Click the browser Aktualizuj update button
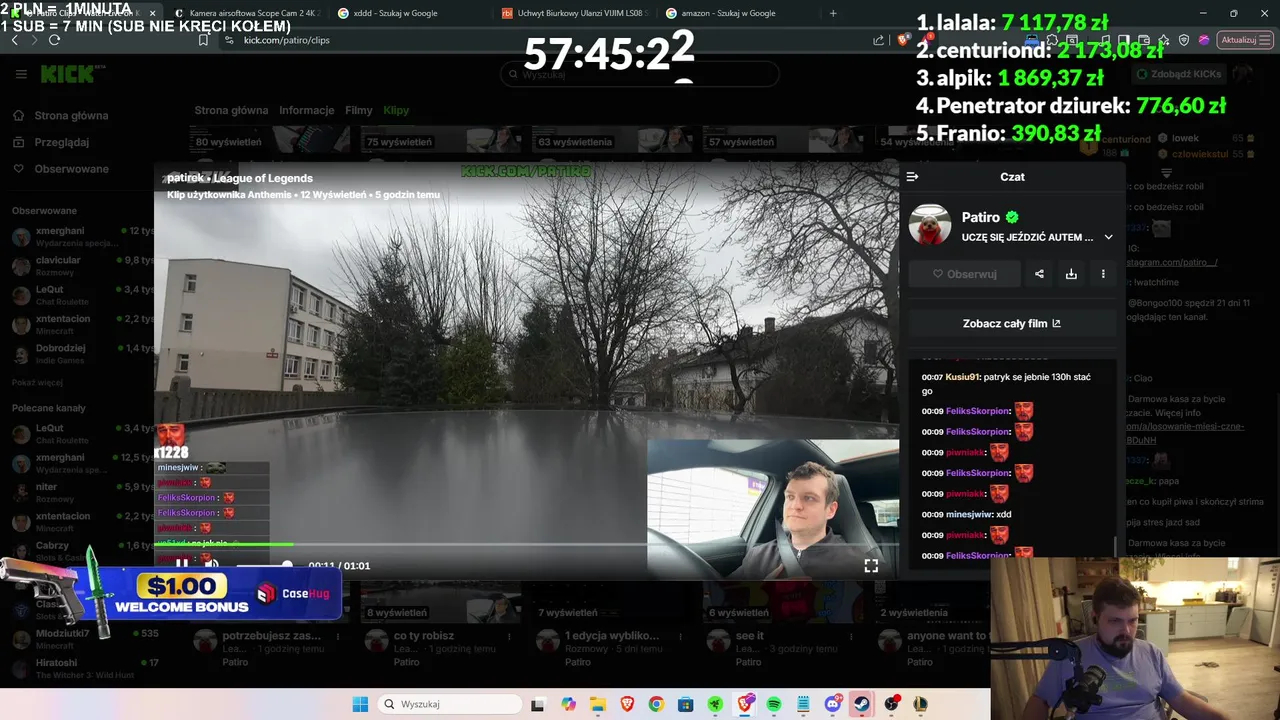This screenshot has width=1280, height=720. (1244, 40)
